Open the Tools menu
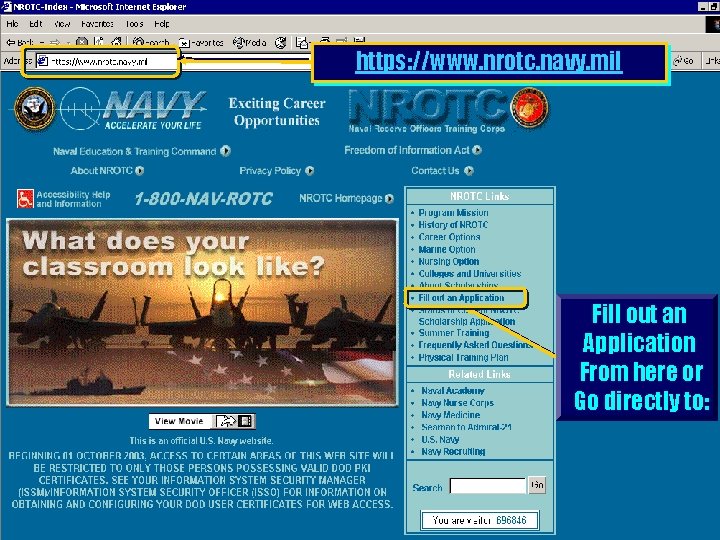The image size is (720, 540). click(135, 24)
